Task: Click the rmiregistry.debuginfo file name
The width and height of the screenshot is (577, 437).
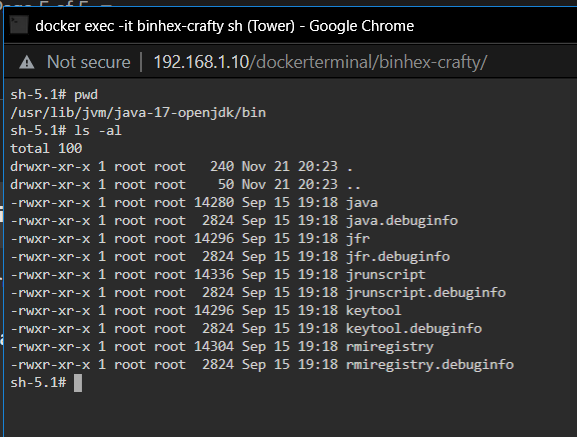Action: tap(430, 365)
